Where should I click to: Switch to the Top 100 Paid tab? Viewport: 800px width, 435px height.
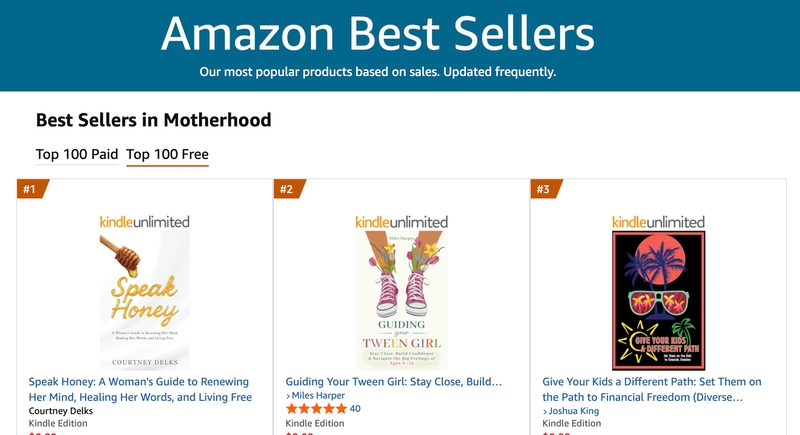[x=77, y=154]
